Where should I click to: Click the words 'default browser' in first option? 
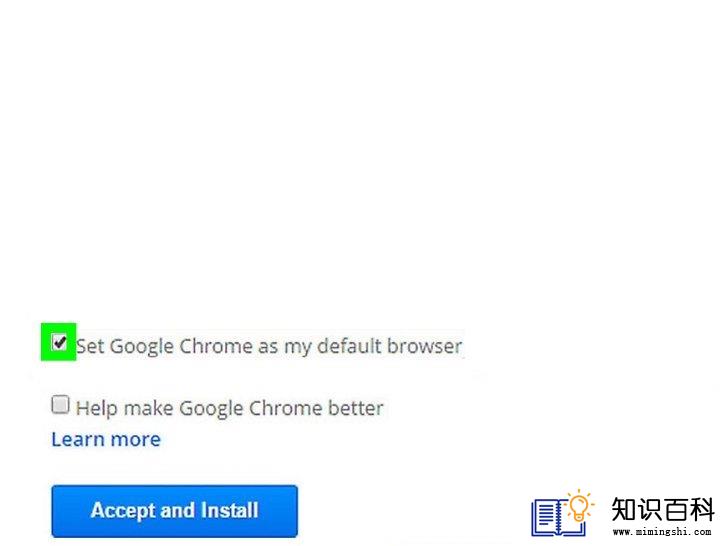(390, 346)
